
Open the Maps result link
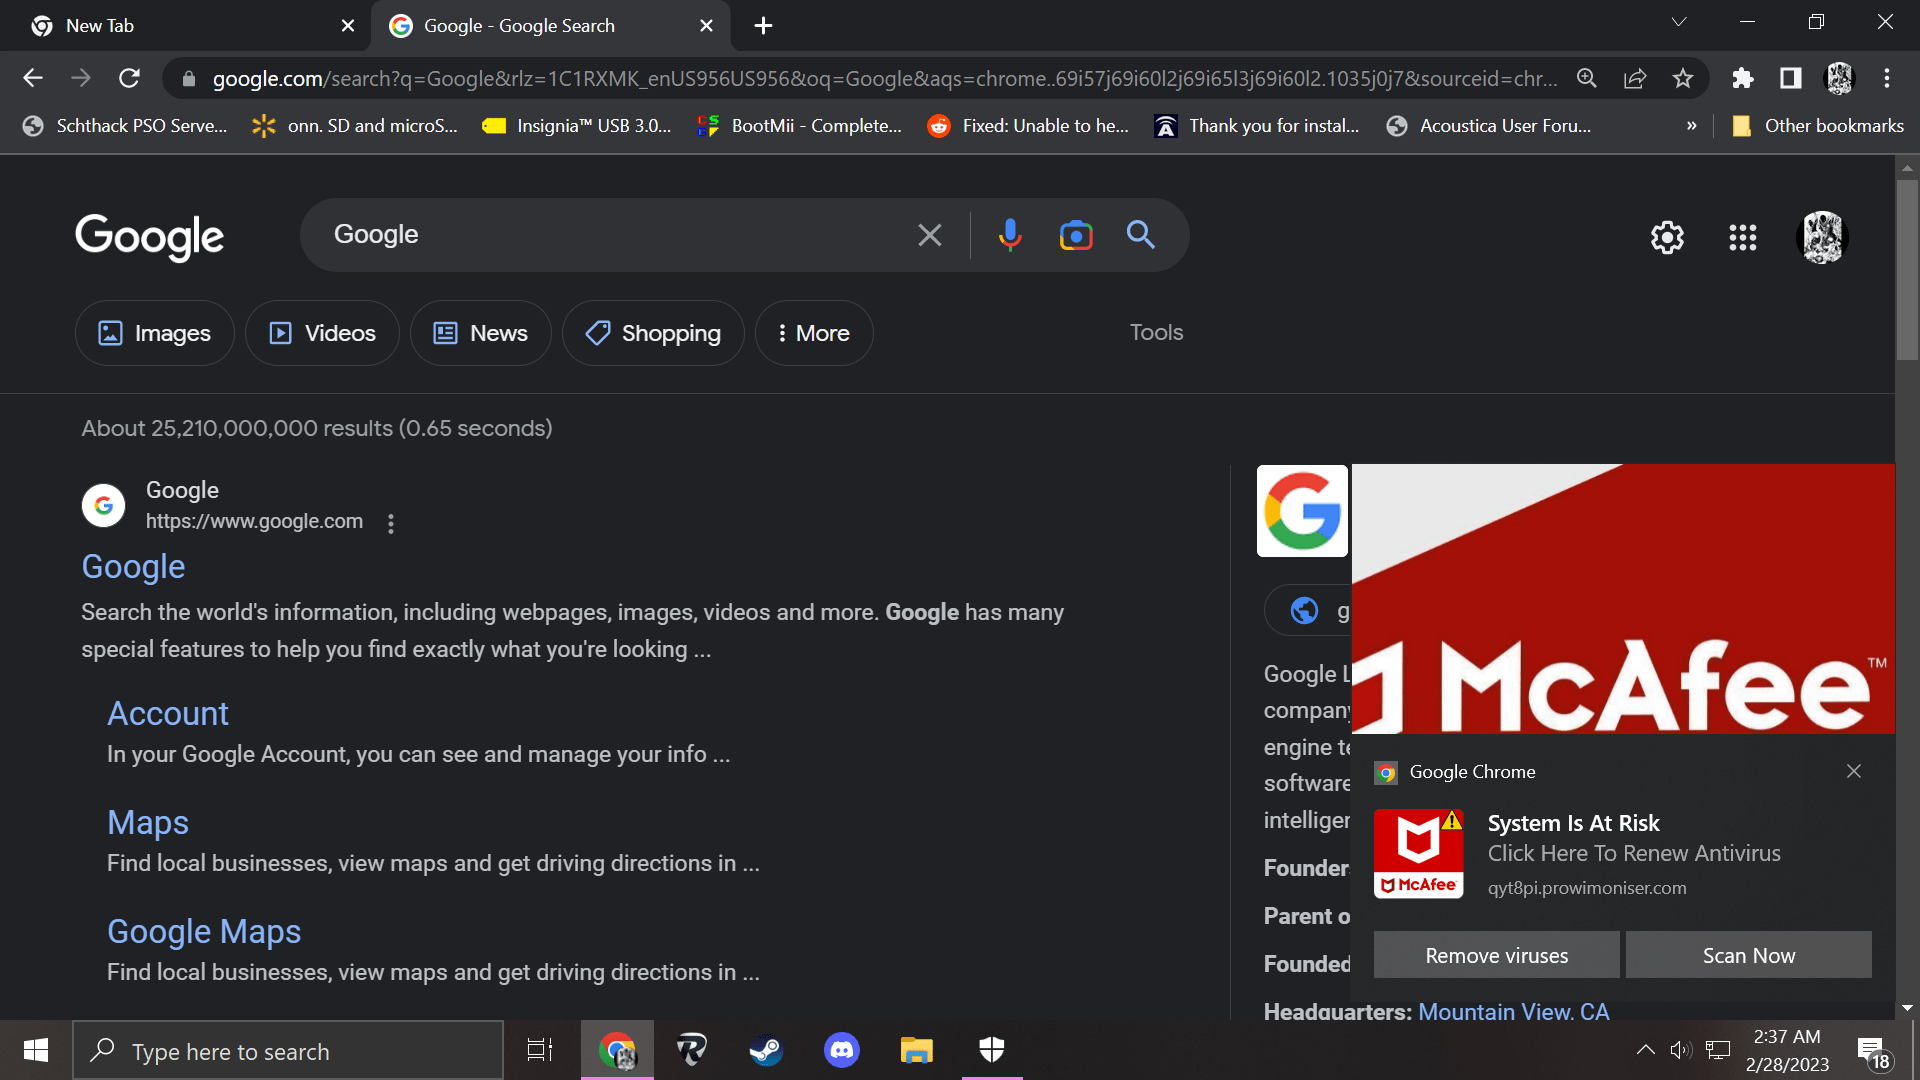point(148,822)
